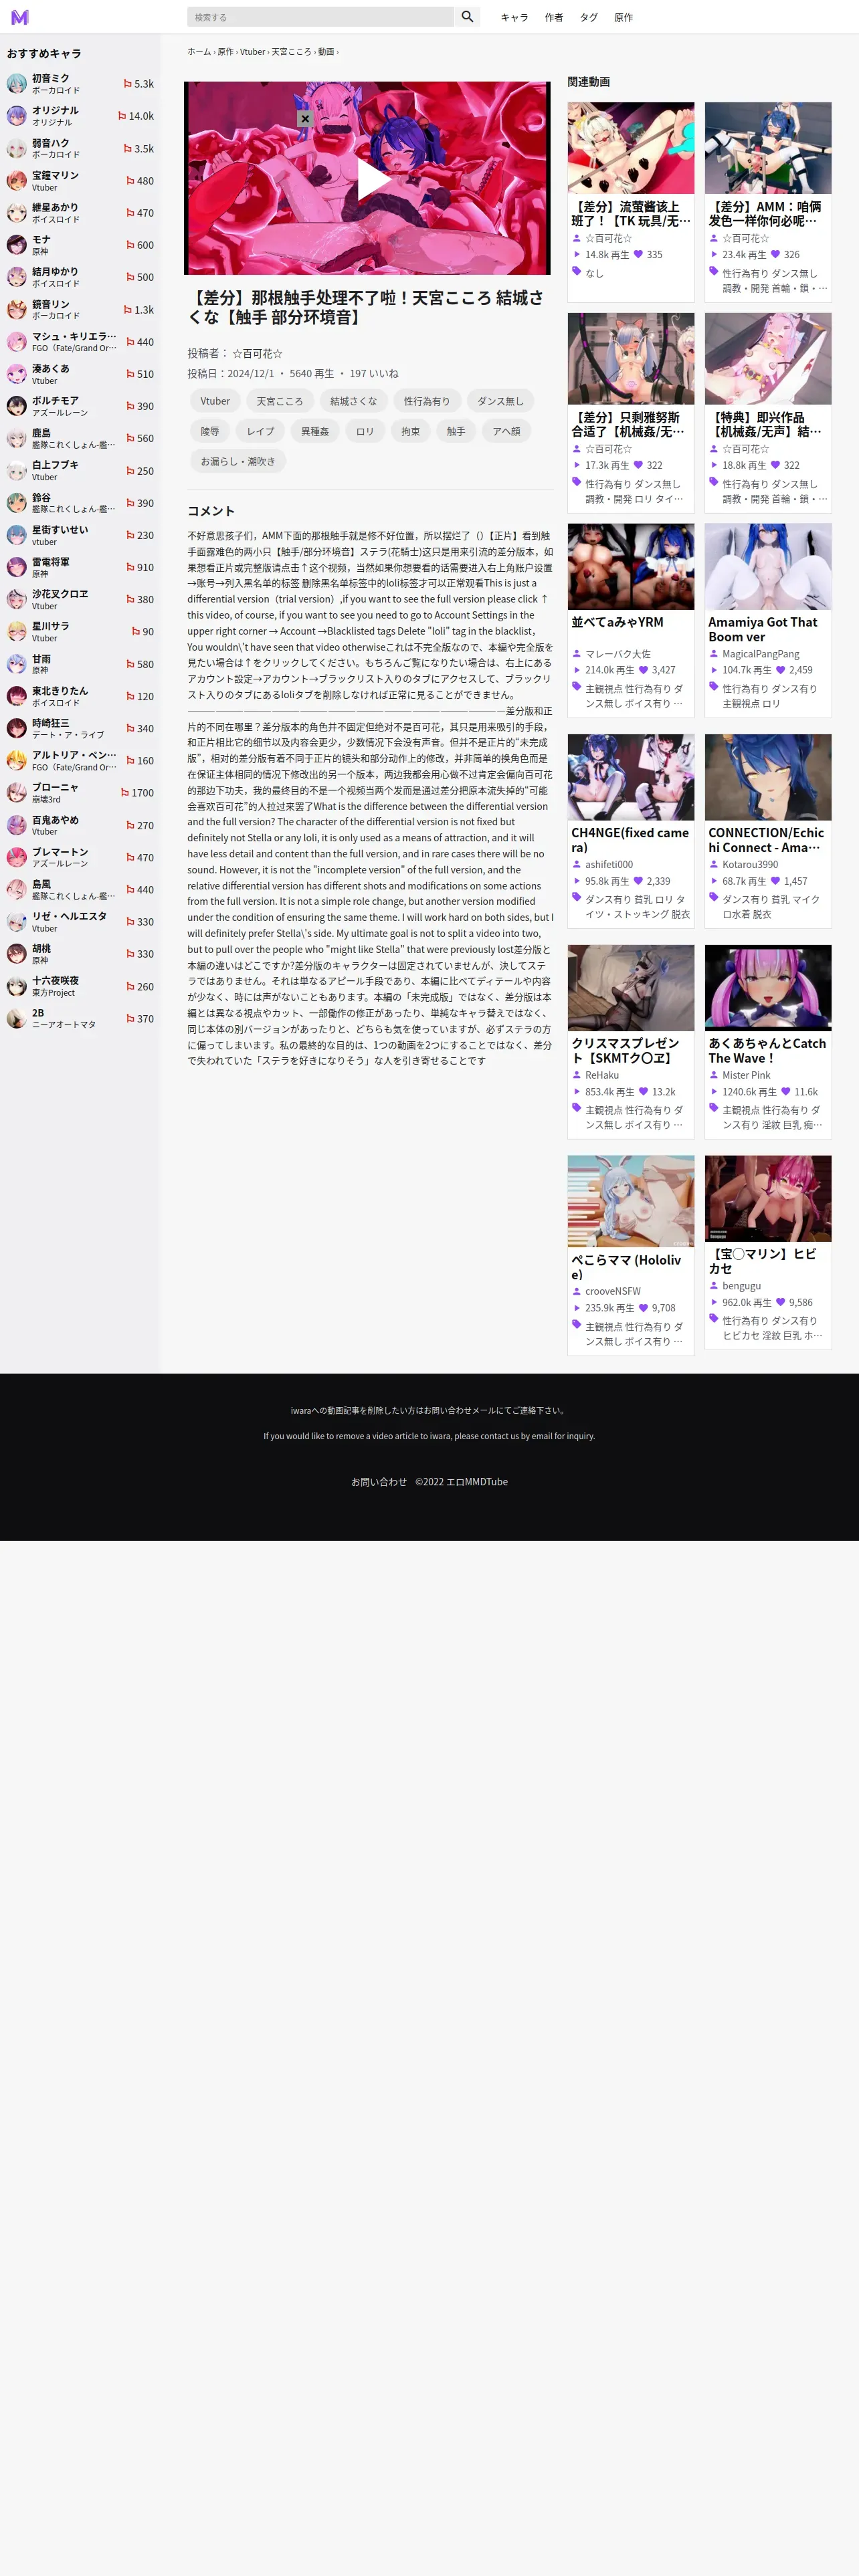Screen dimensions: 859x2576
Task: Open uploader Mister Pink in related videos
Action: point(746,1075)
